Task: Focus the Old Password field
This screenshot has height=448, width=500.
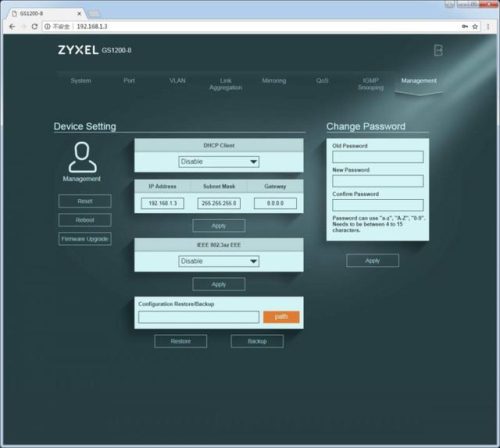Action: point(378,157)
